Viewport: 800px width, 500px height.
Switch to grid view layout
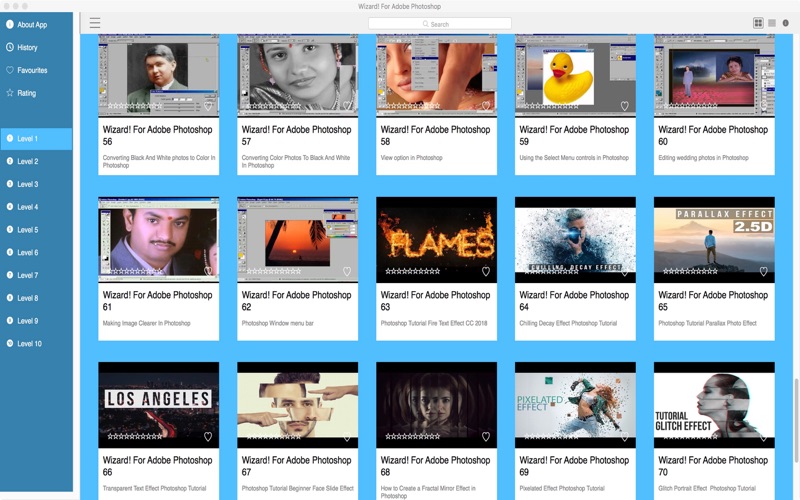pos(758,23)
